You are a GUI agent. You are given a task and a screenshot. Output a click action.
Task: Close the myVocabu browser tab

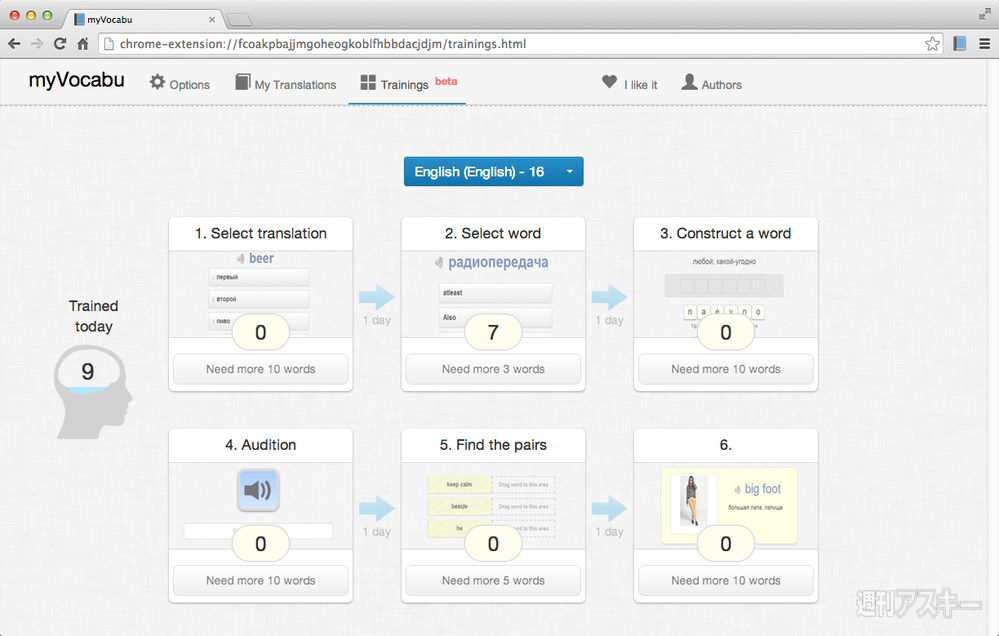pos(212,20)
